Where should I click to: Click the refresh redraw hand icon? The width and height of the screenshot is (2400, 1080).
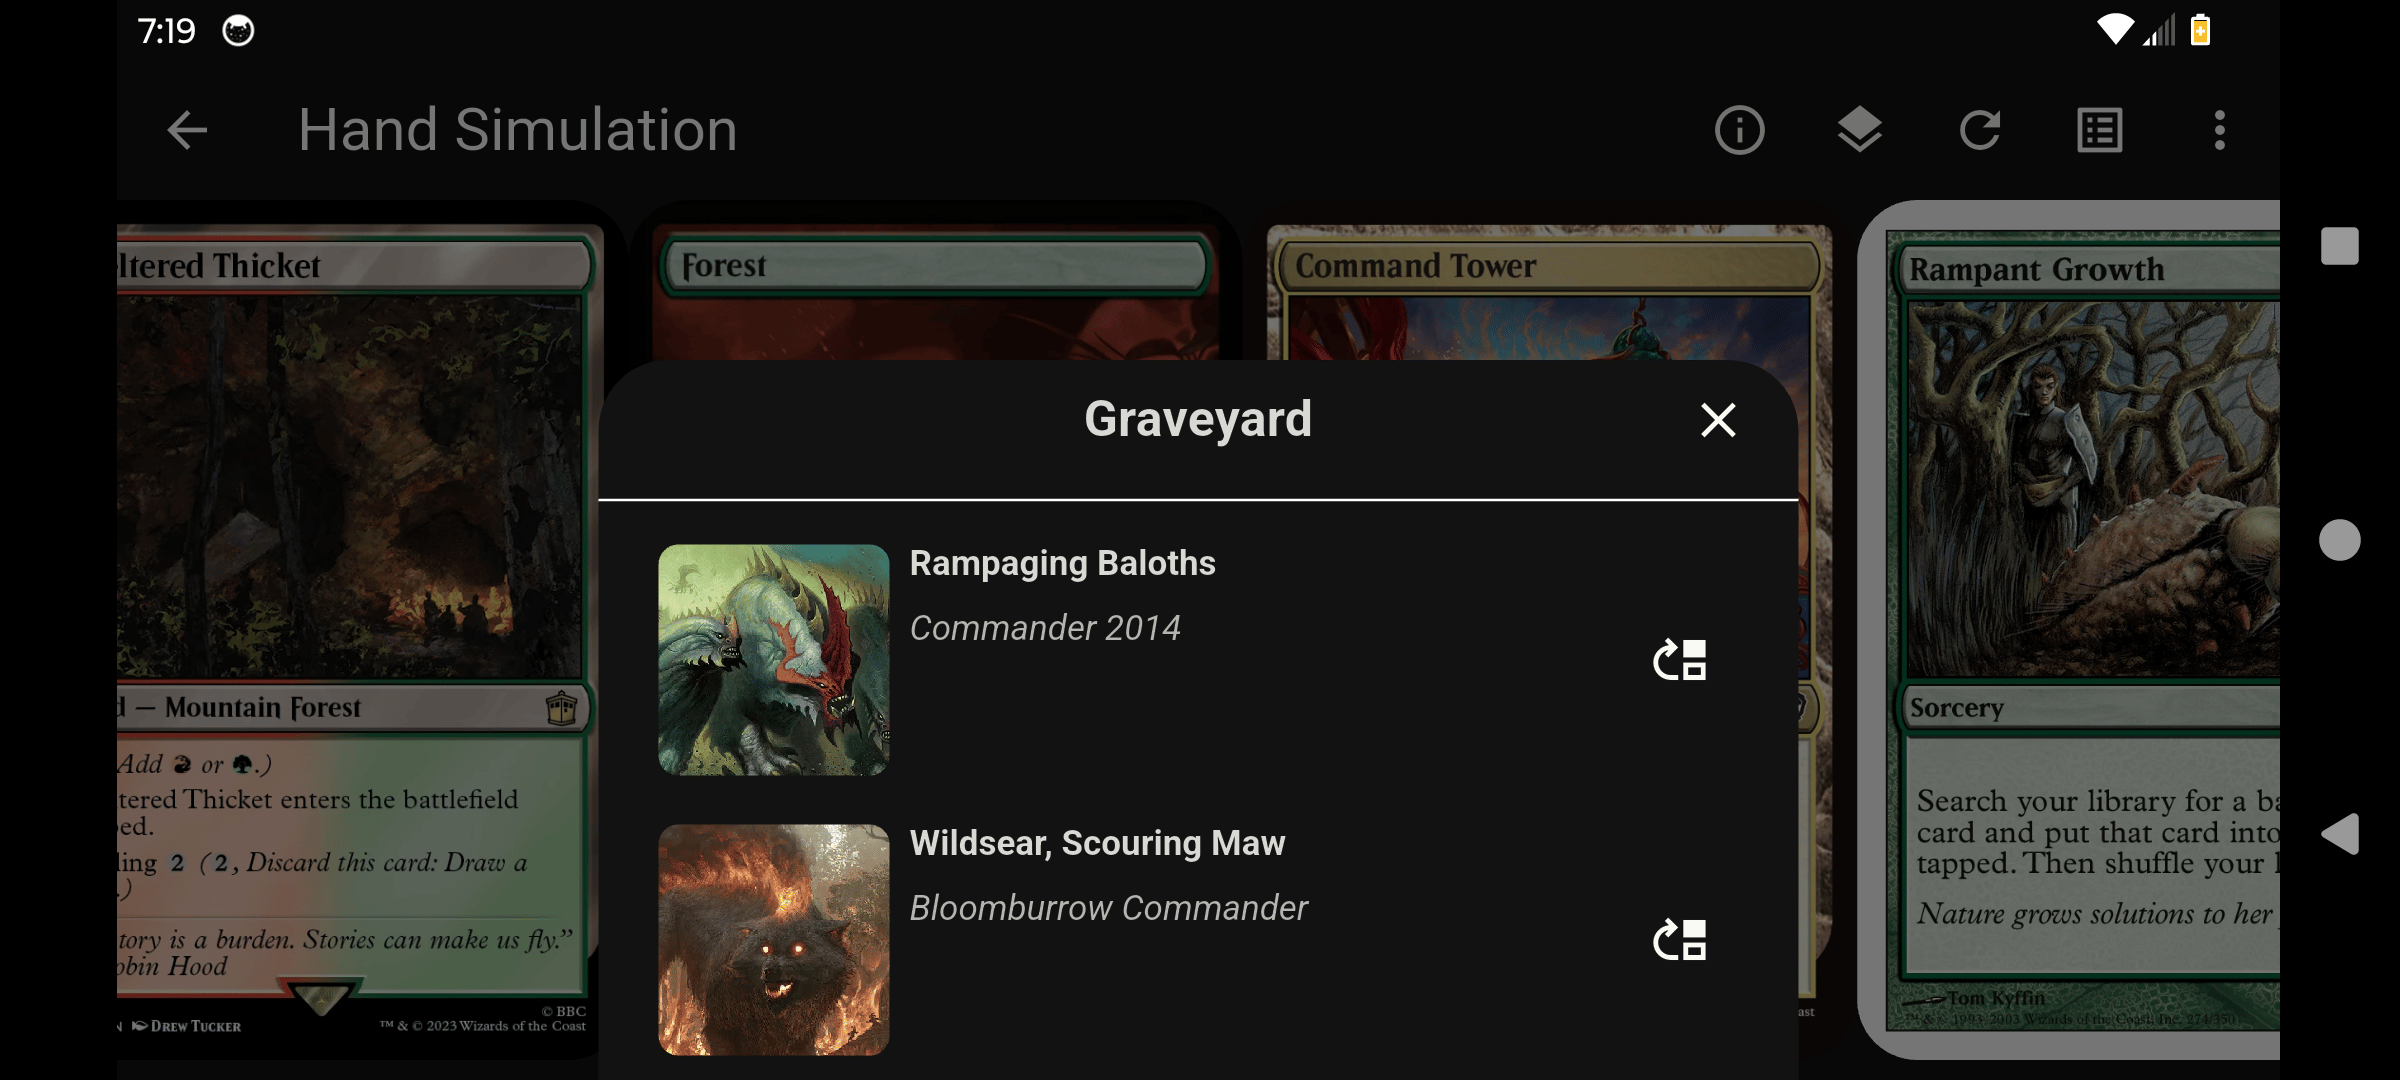tap(1980, 130)
